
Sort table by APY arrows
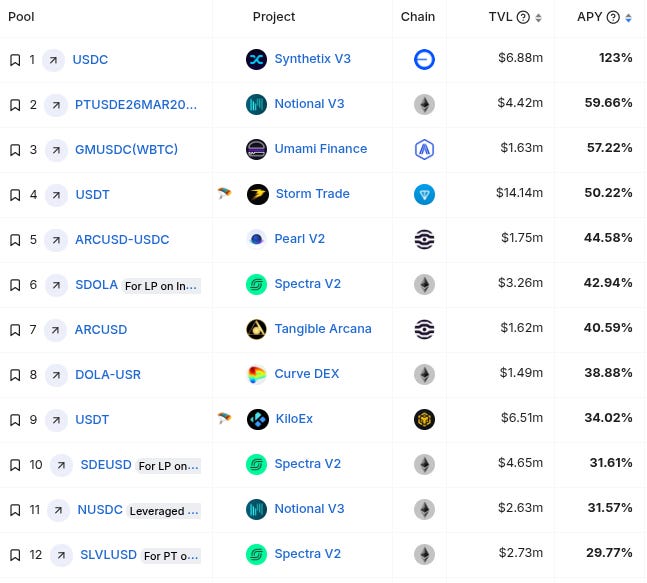[x=628, y=18]
